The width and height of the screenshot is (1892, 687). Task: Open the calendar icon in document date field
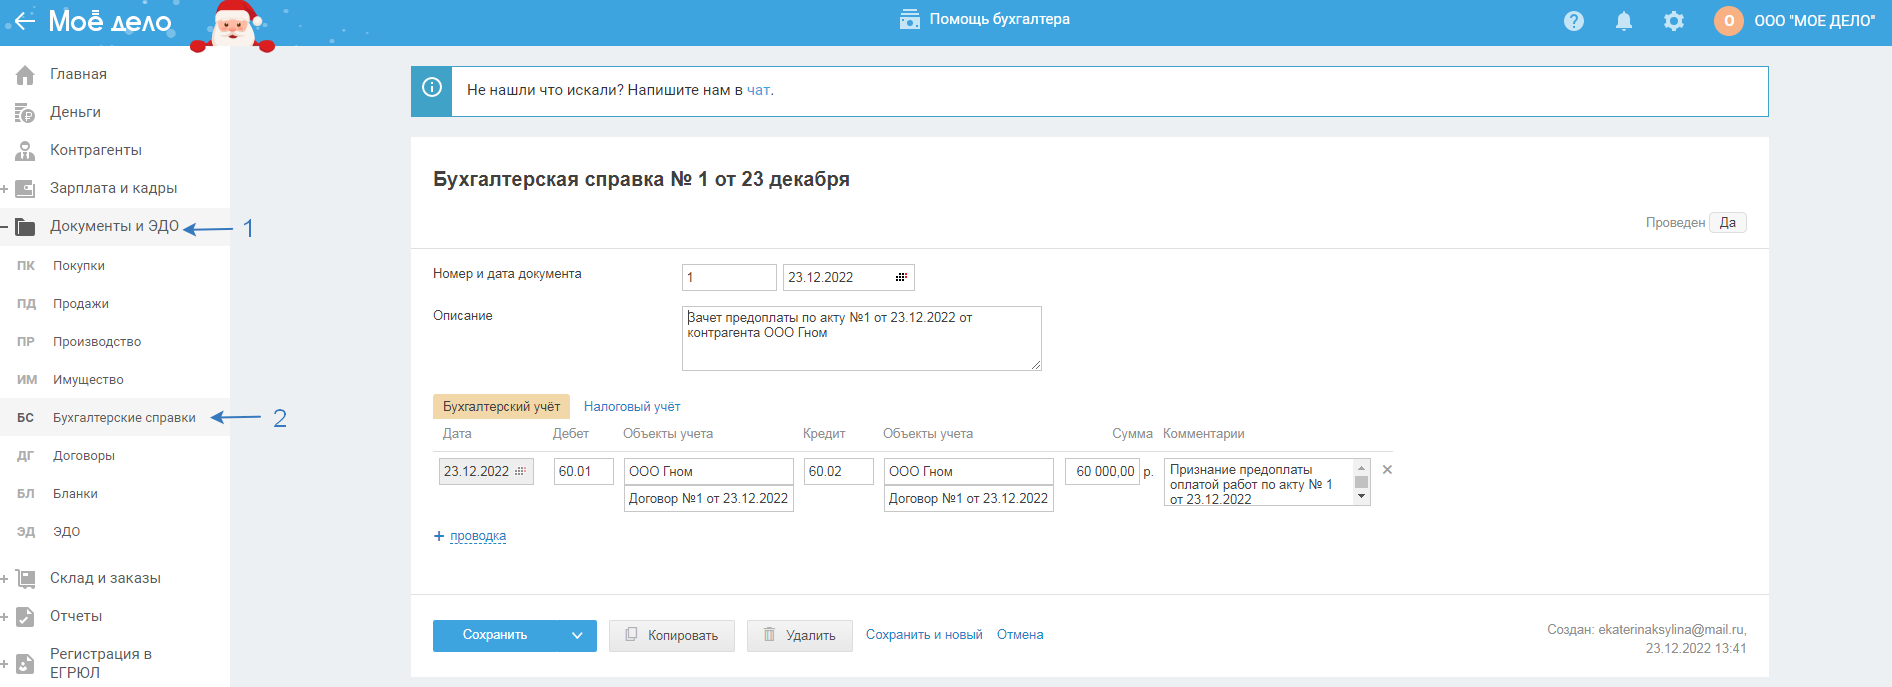pyautogui.click(x=901, y=277)
